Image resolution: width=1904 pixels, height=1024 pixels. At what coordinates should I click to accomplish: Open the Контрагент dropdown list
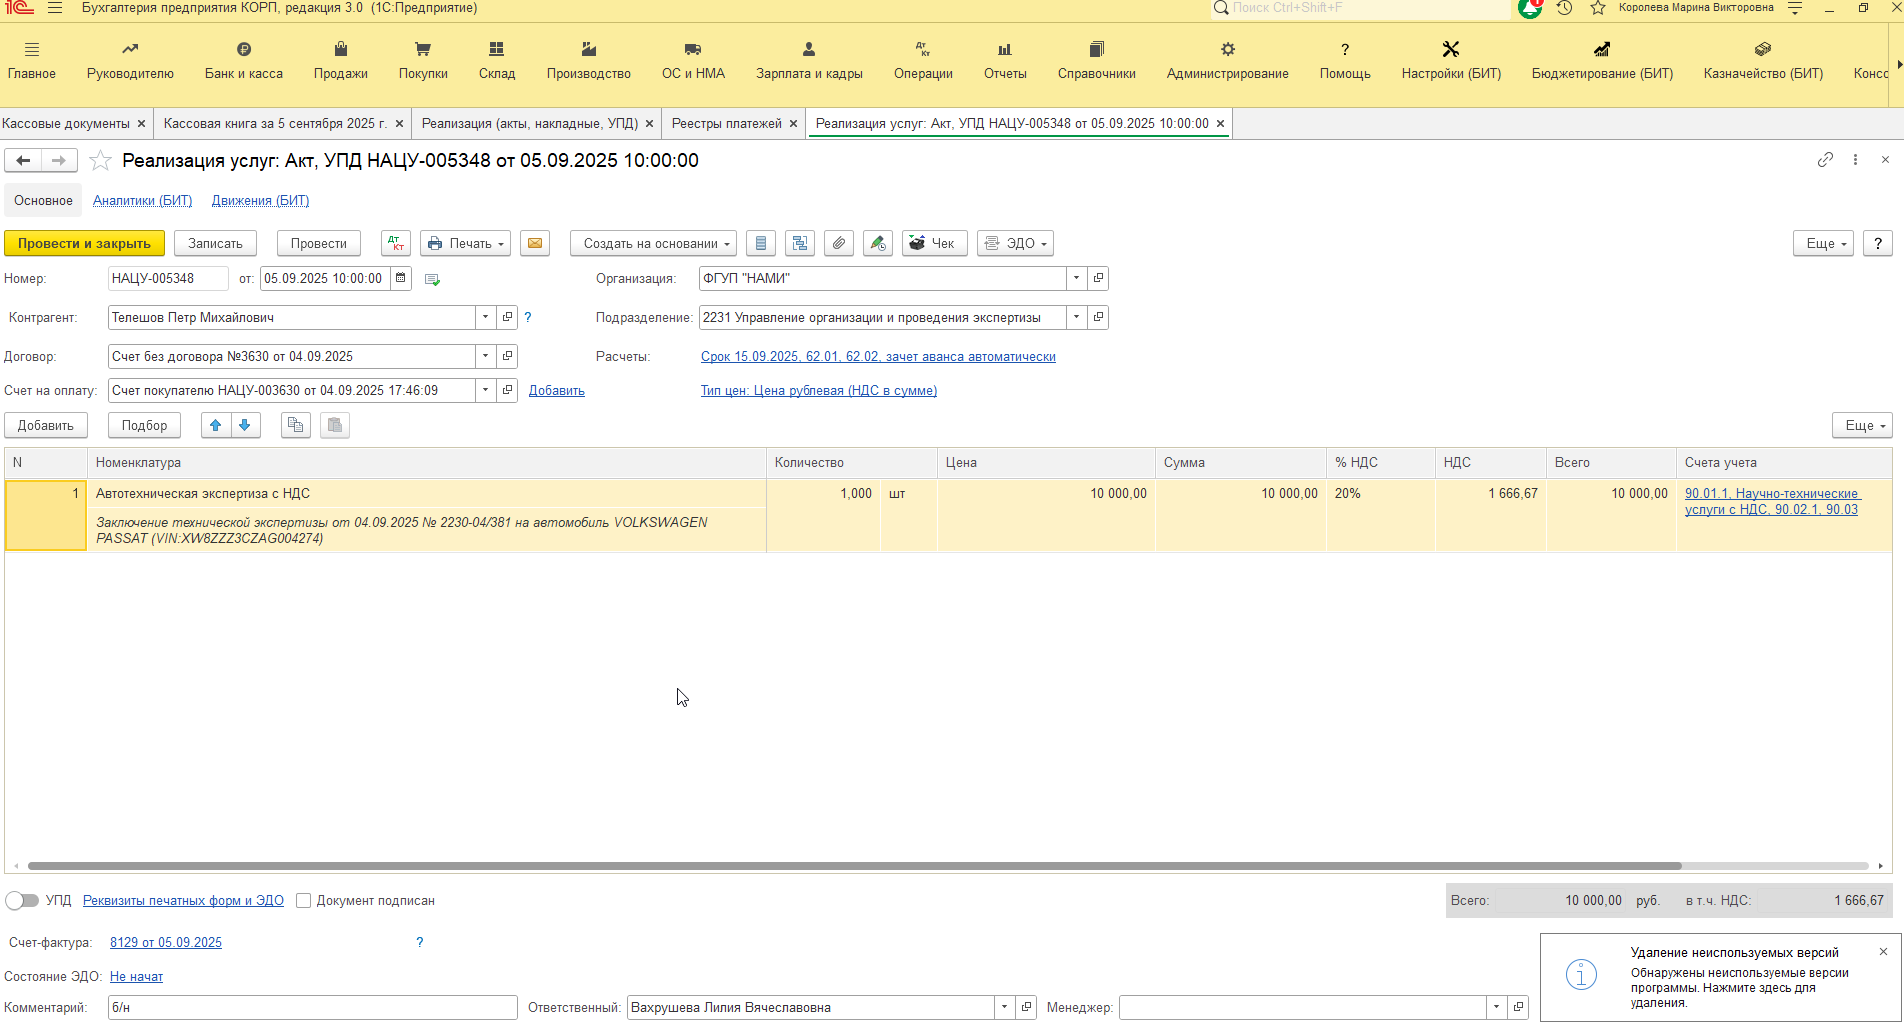(x=485, y=317)
